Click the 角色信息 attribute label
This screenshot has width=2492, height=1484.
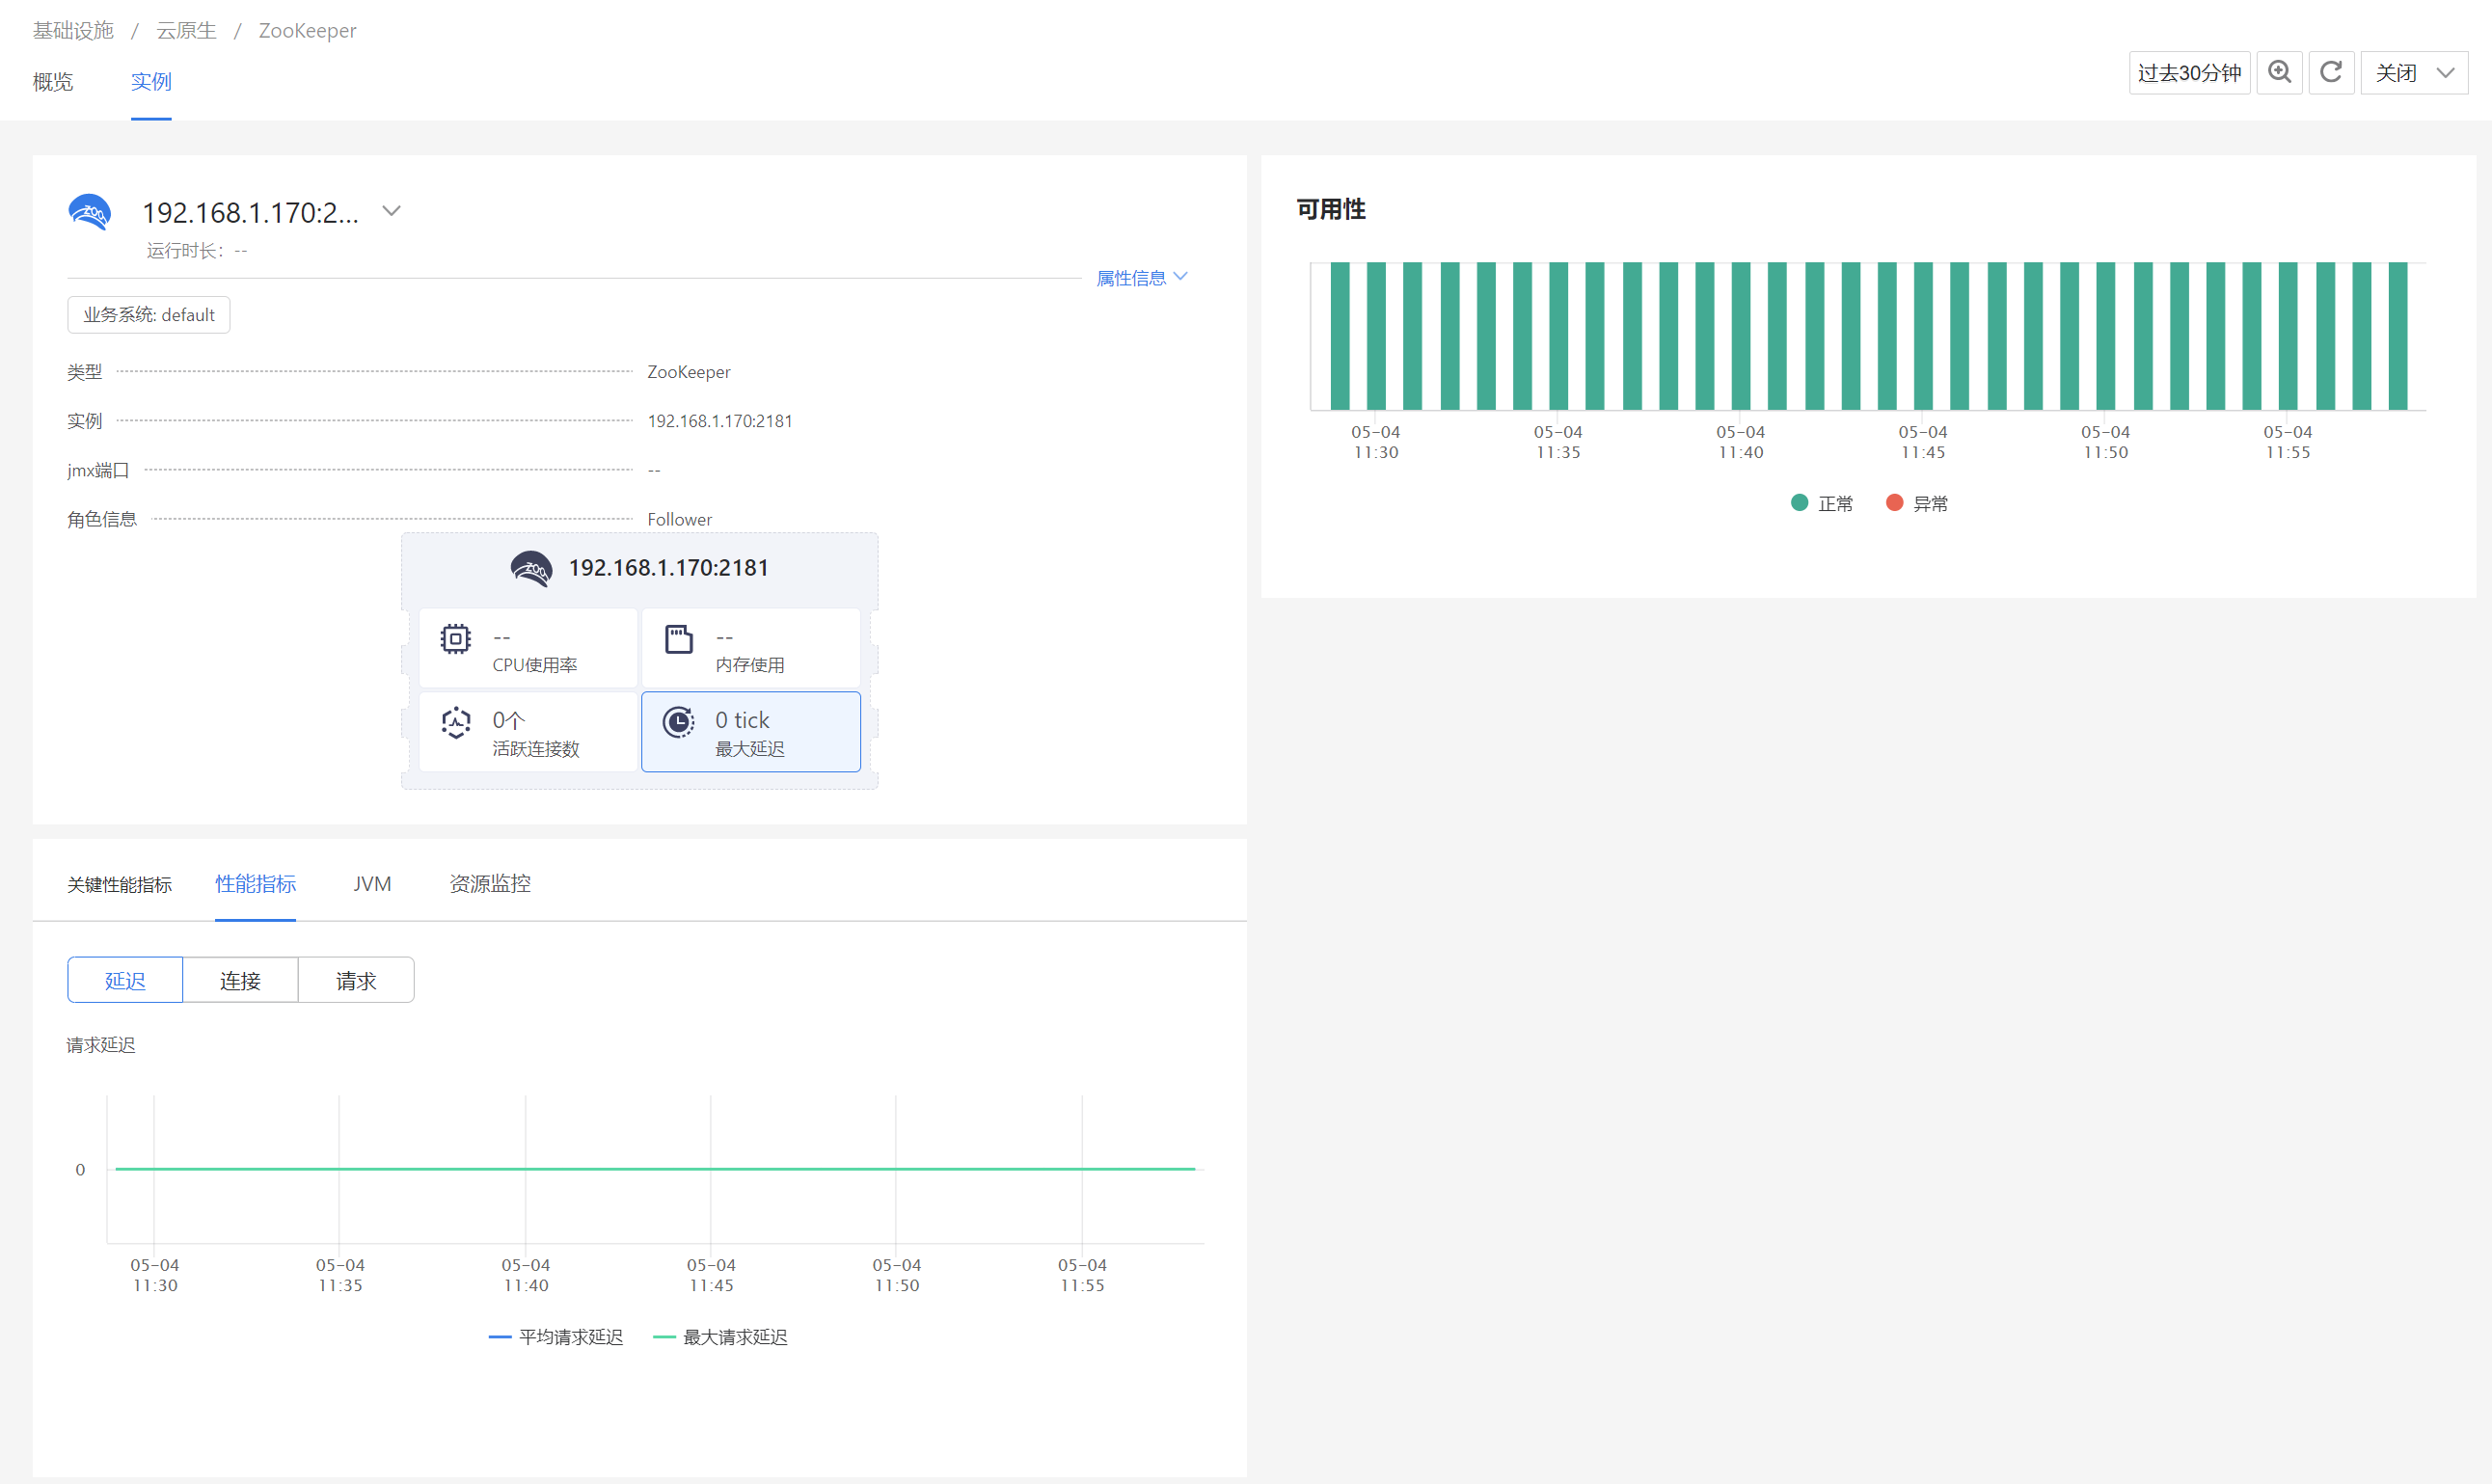click(102, 520)
